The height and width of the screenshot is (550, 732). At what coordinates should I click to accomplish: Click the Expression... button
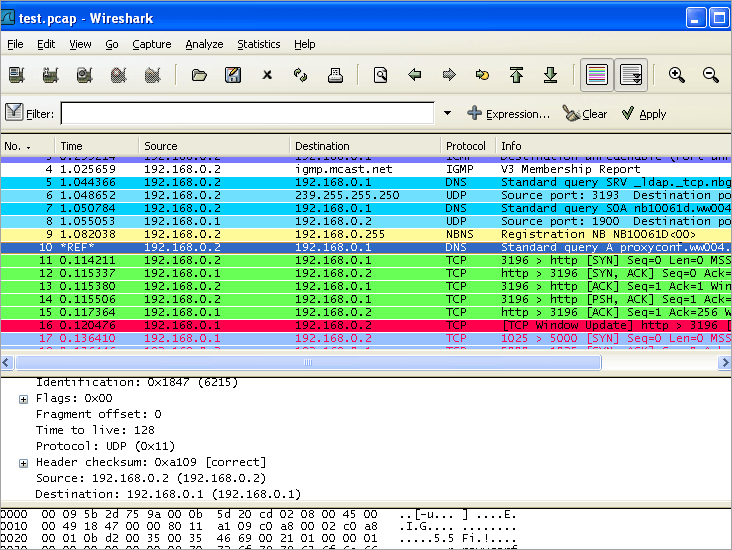pyautogui.click(x=508, y=114)
